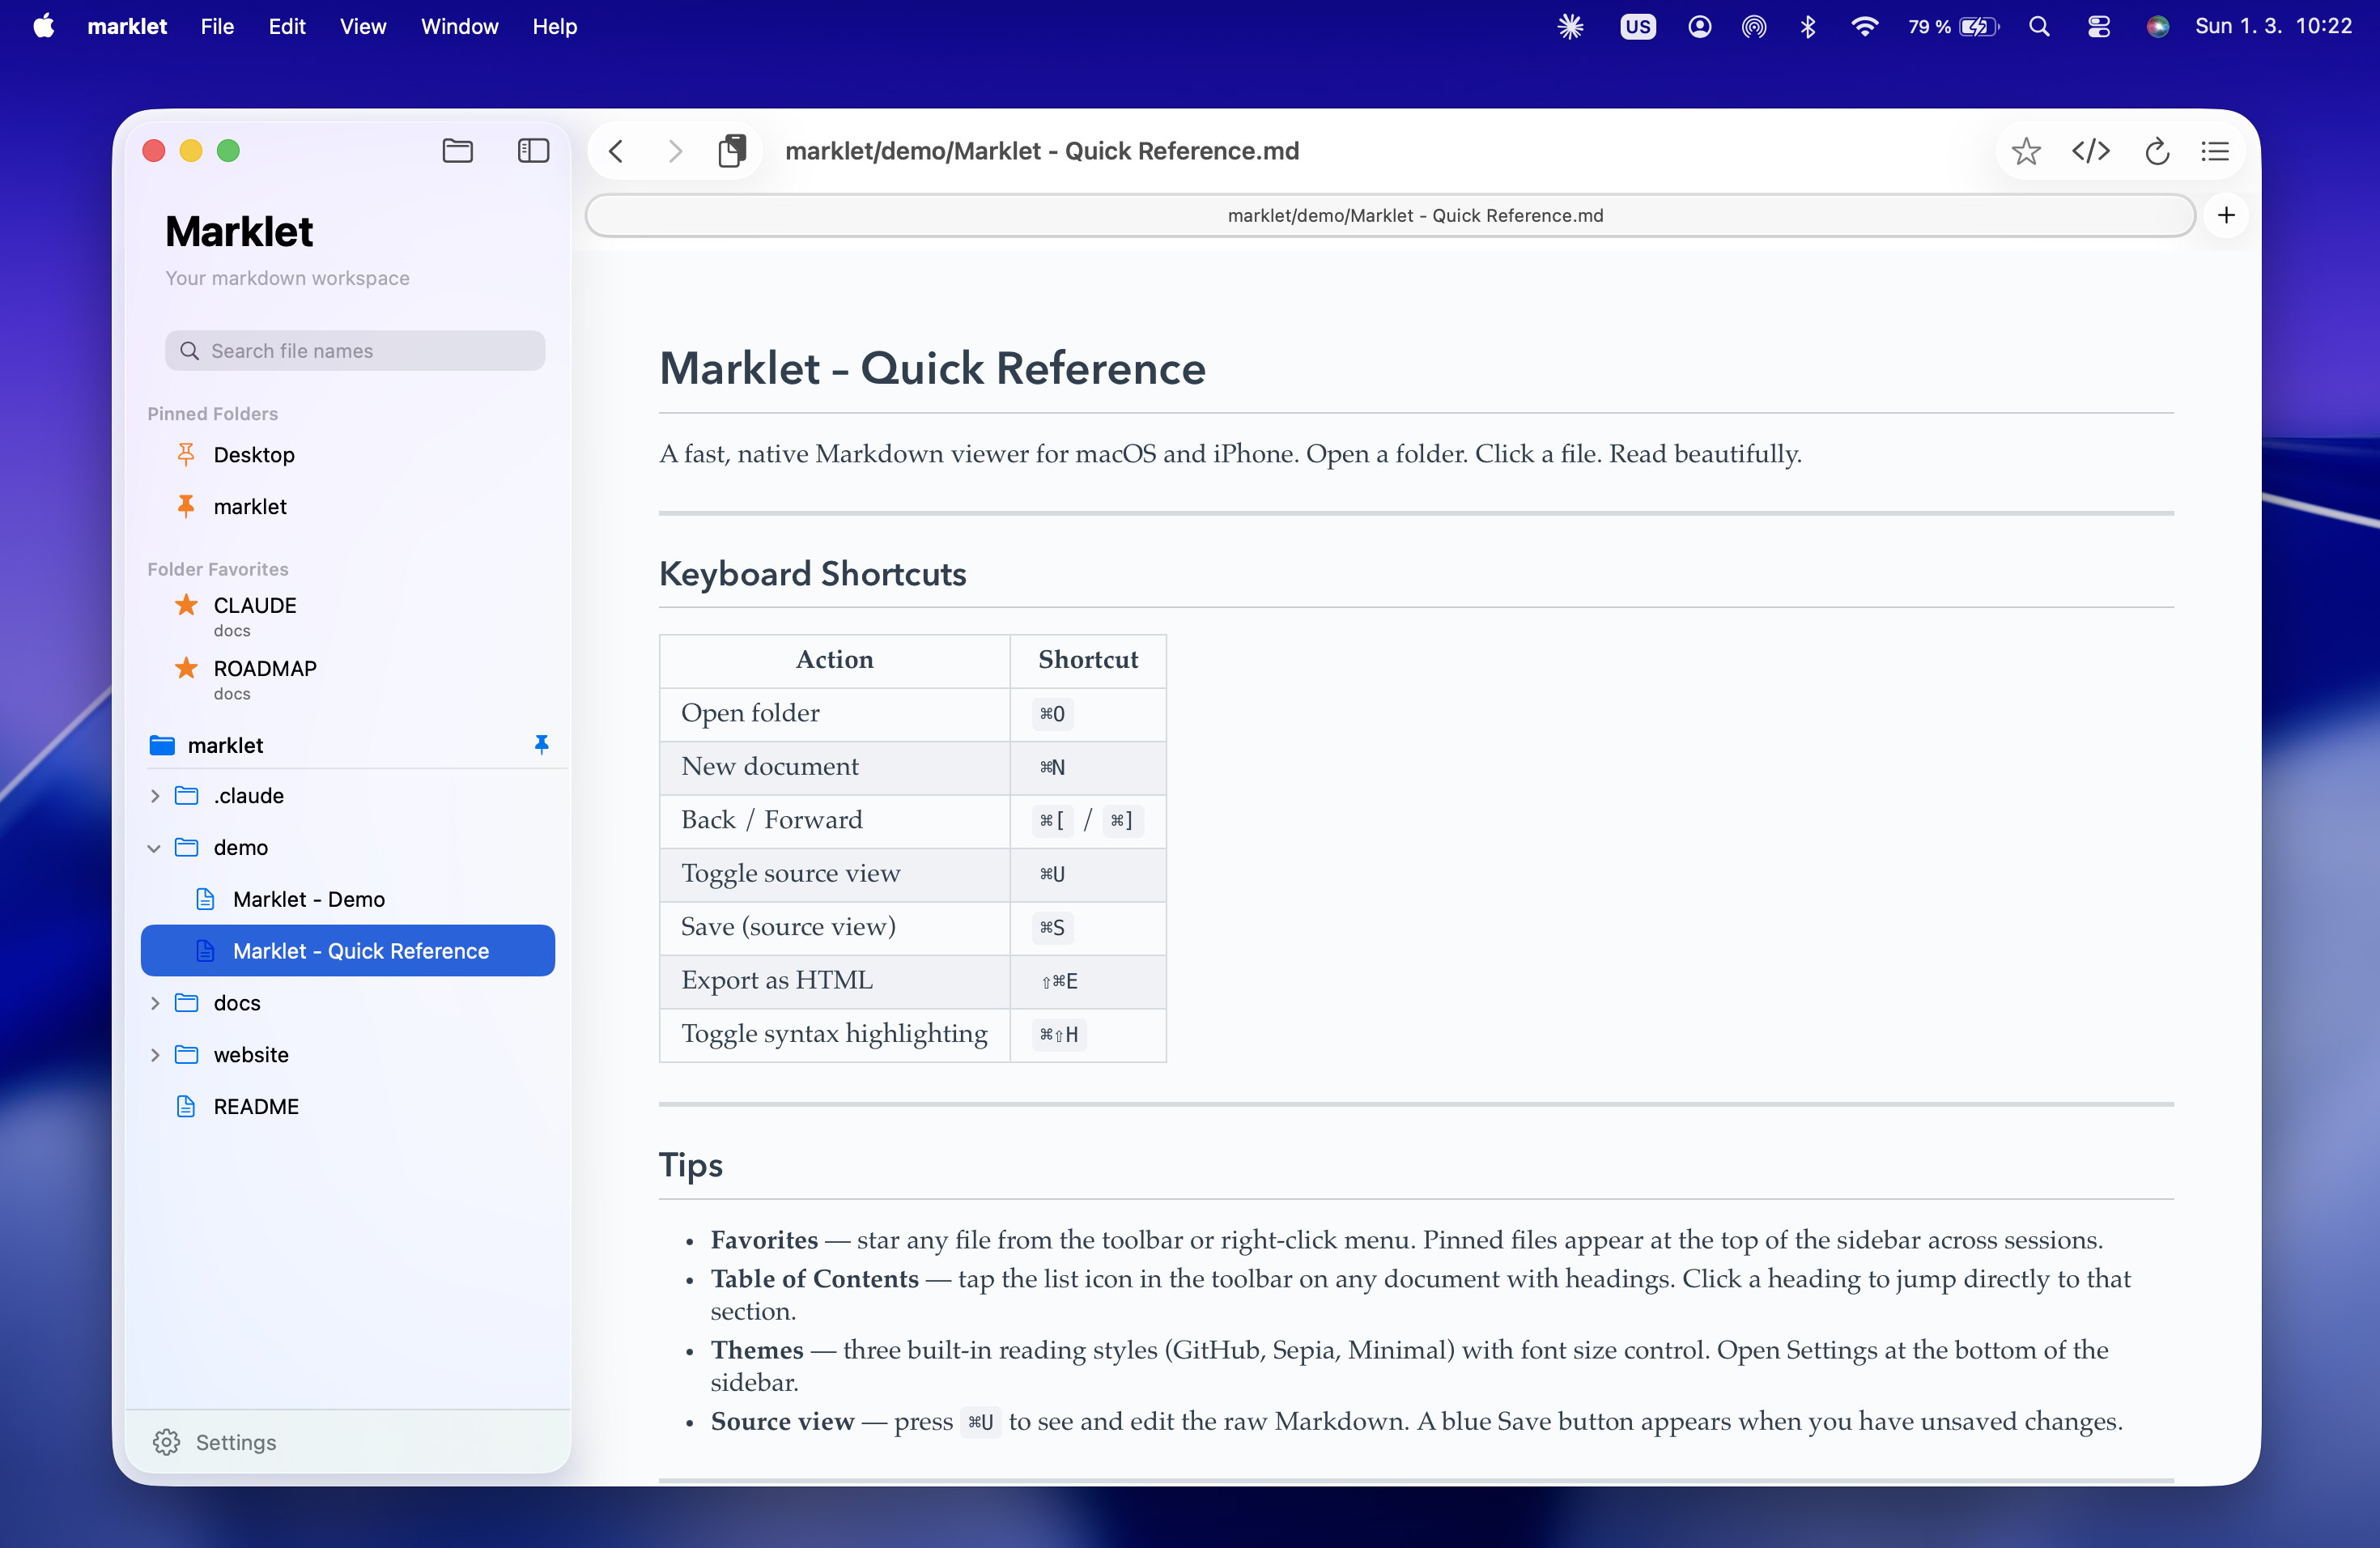Click the search file names field
The width and height of the screenshot is (2380, 1548).
354,350
